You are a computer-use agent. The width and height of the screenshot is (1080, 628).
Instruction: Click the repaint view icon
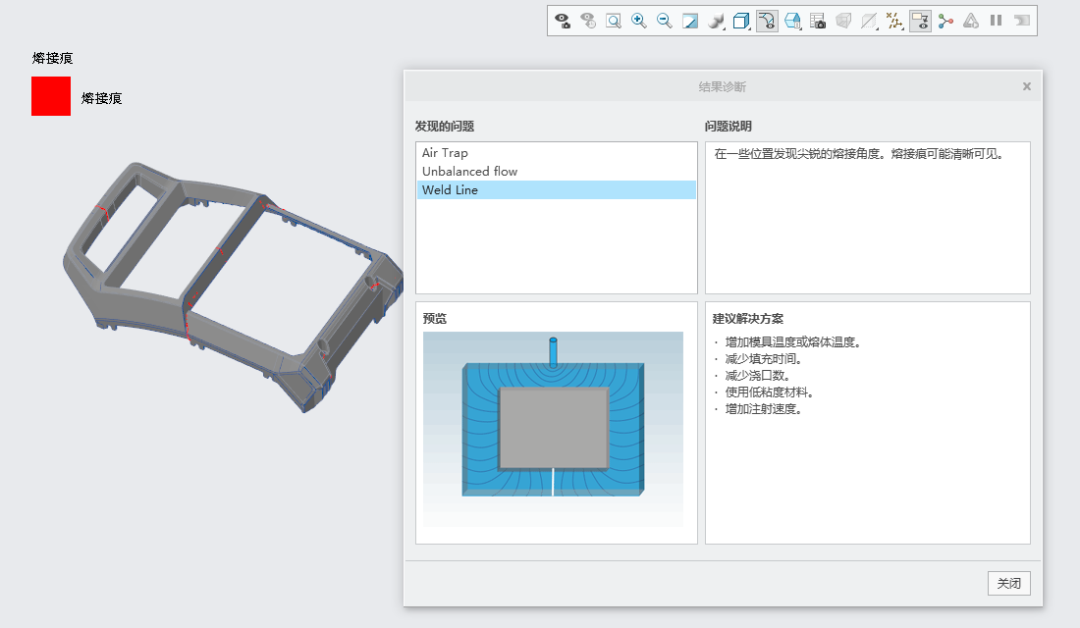[689, 21]
